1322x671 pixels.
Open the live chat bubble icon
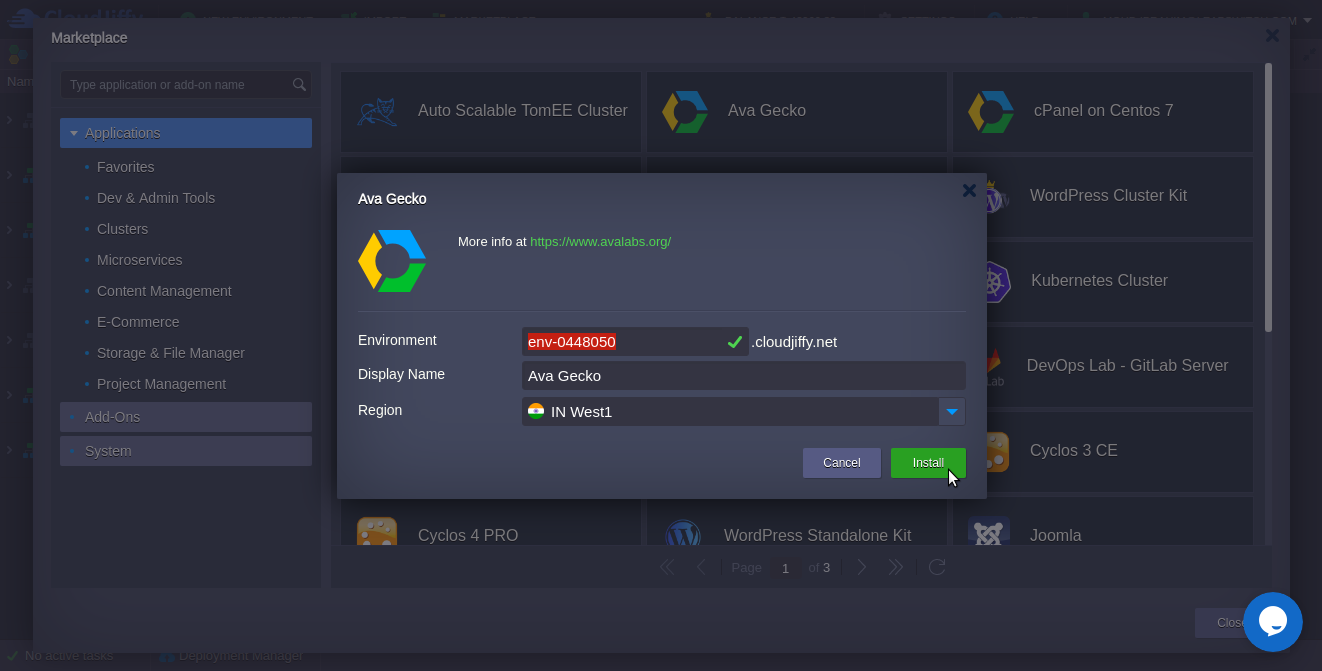[1272, 621]
